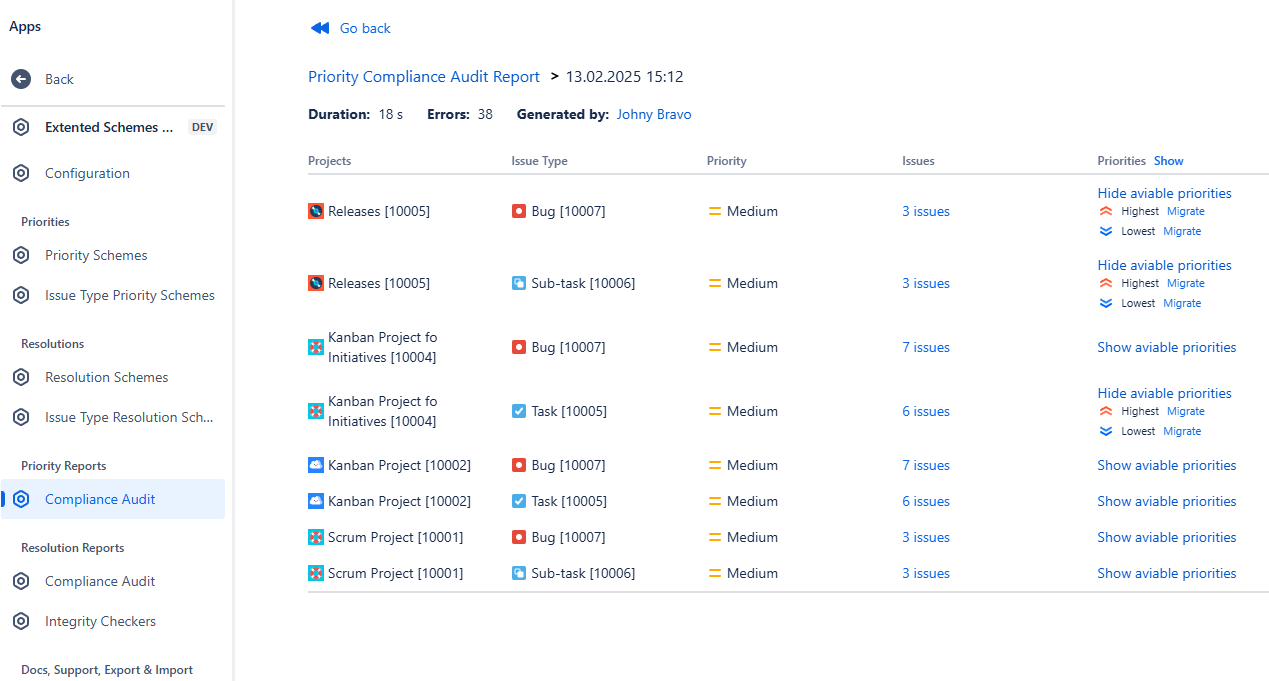
Task: Show available priorities for Kanban Project Bug row
Action: pyautogui.click(x=1166, y=465)
